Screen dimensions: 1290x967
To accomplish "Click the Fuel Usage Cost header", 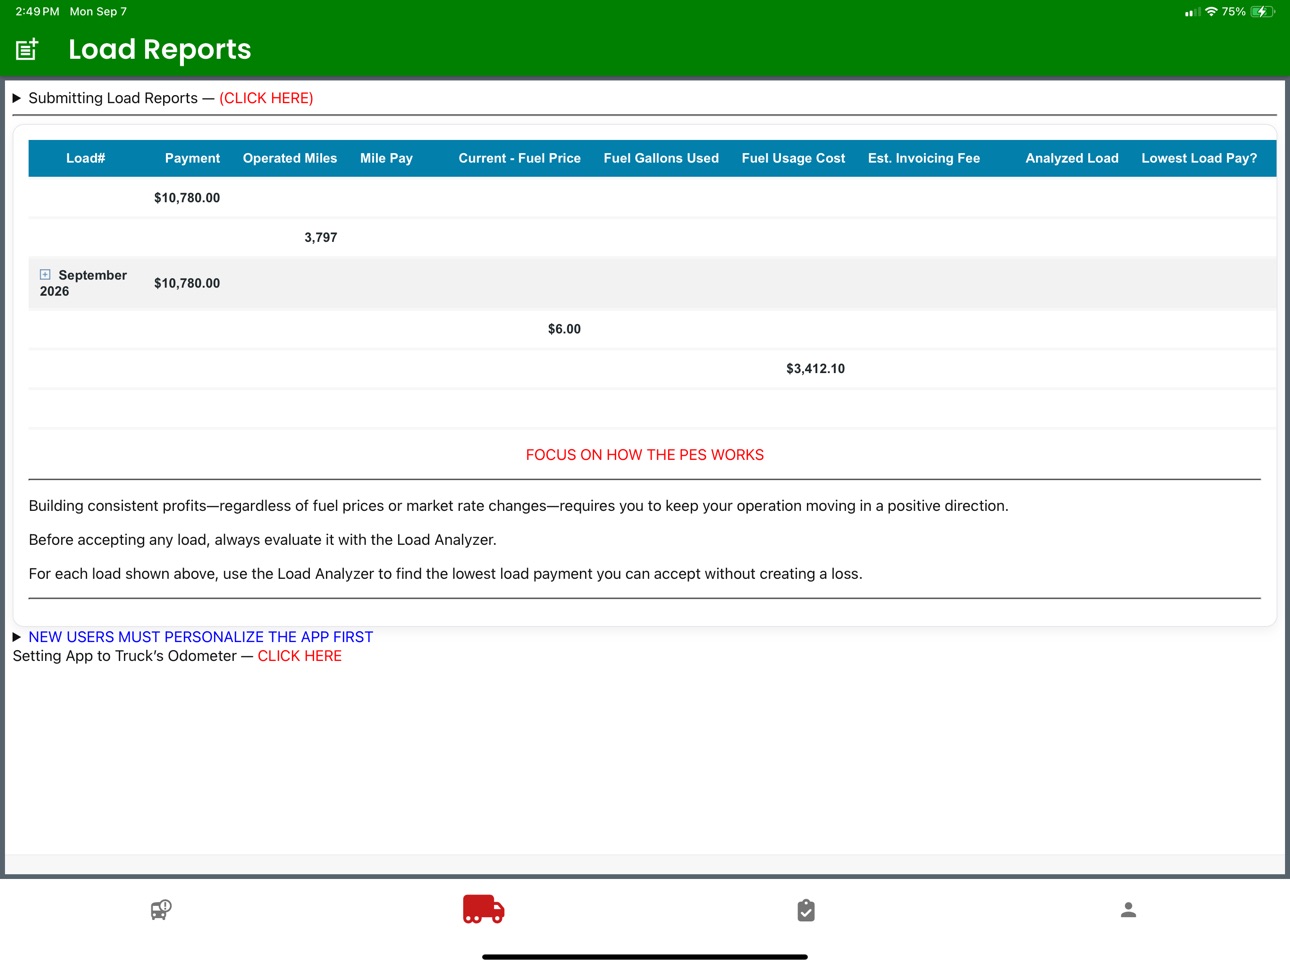I will (793, 158).
